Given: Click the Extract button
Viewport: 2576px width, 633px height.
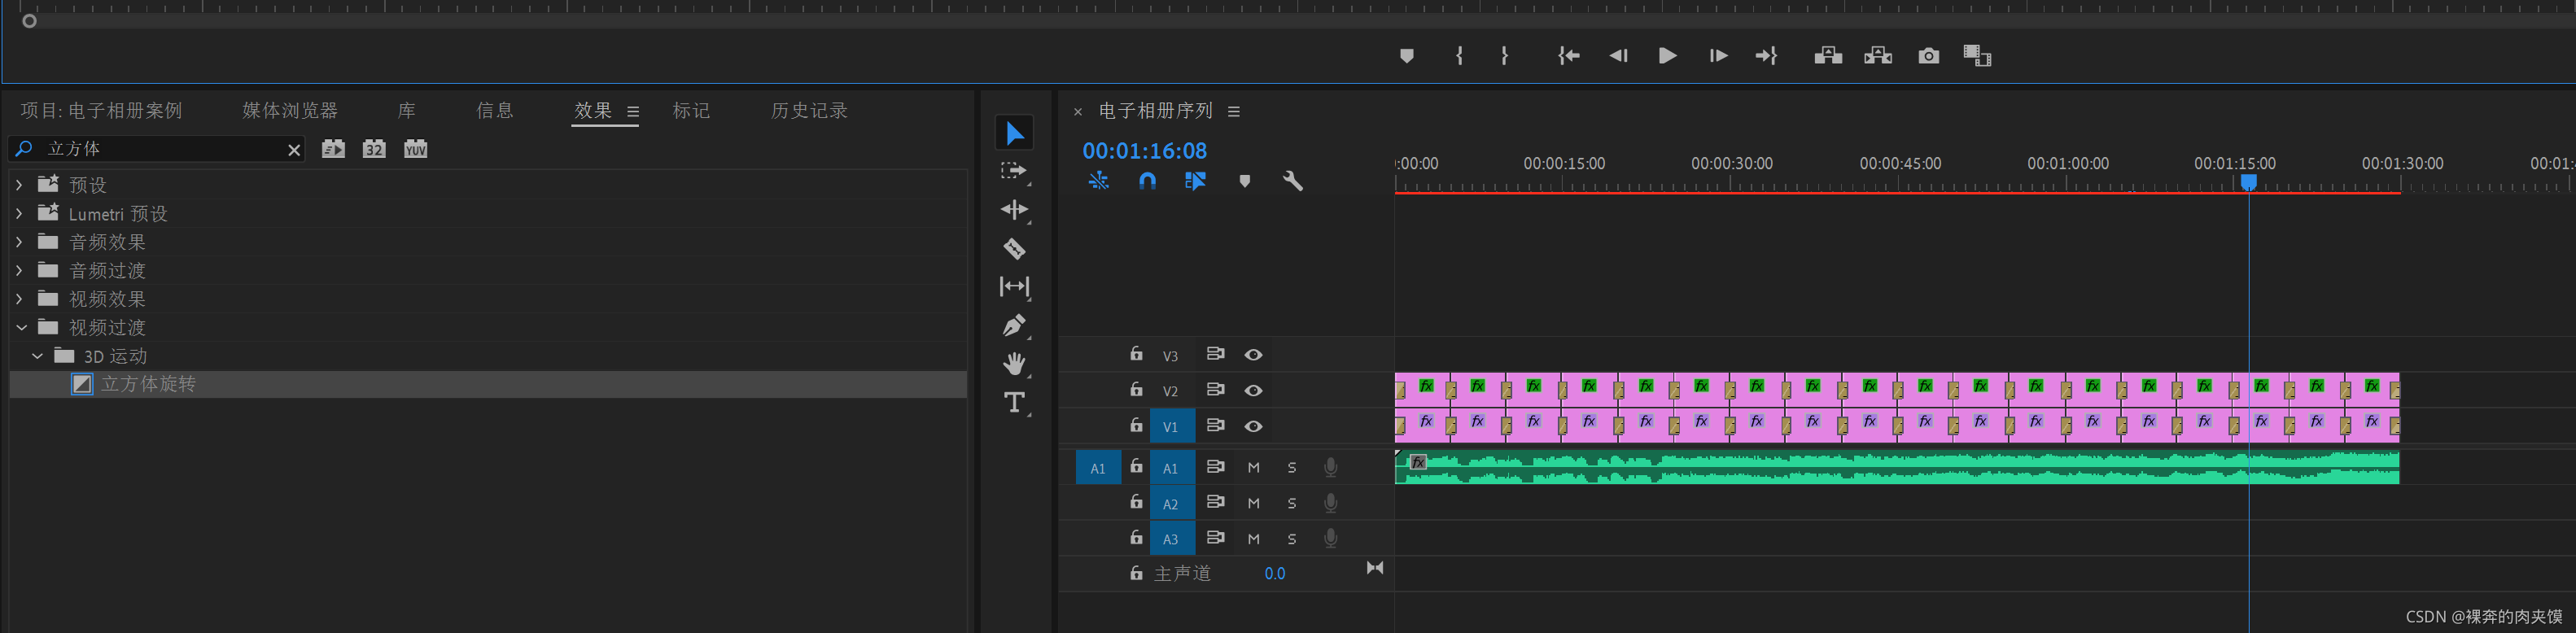Looking at the screenshot, I should (x=1878, y=56).
